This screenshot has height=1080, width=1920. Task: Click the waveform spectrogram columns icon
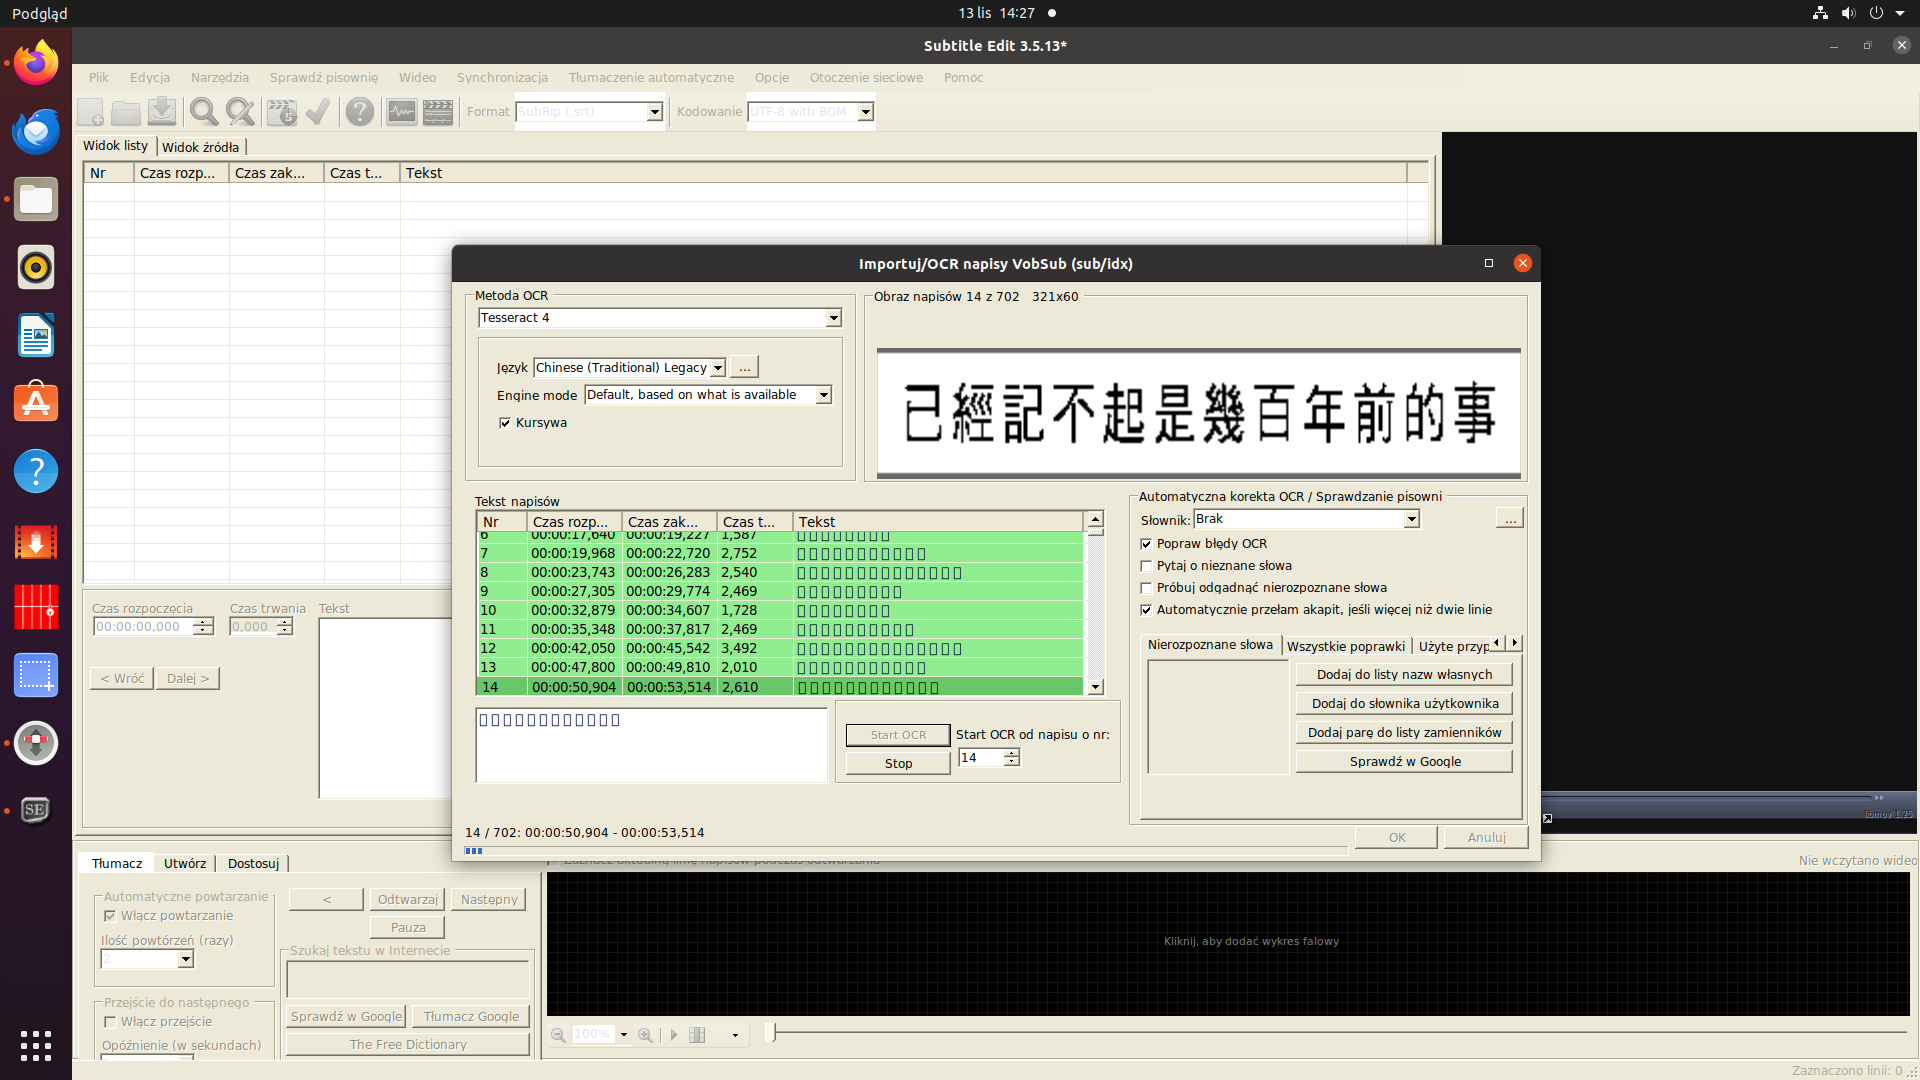tap(698, 1035)
